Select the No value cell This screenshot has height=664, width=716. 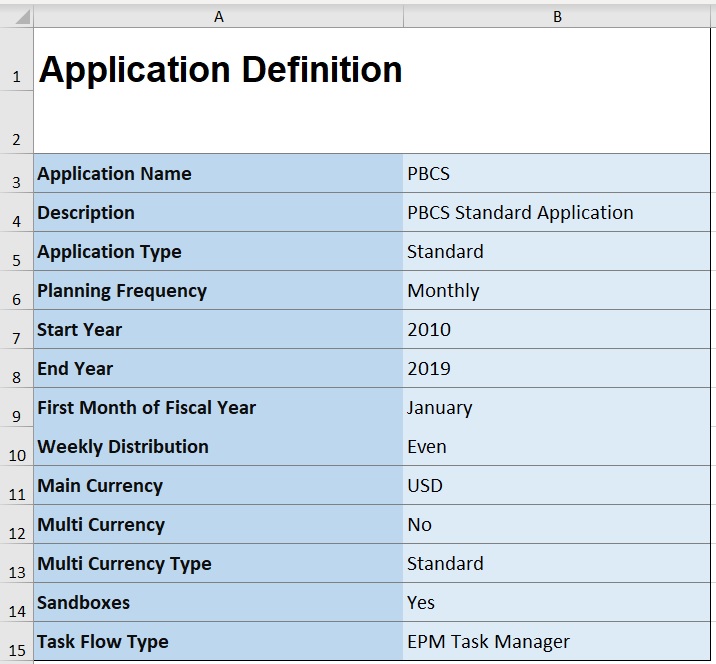(x=557, y=524)
